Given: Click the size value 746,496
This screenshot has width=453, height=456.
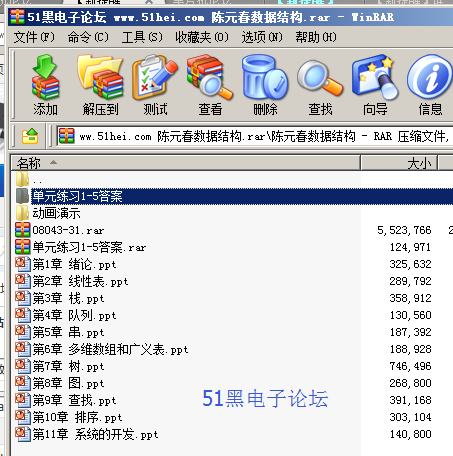Looking at the screenshot, I should (x=410, y=366).
